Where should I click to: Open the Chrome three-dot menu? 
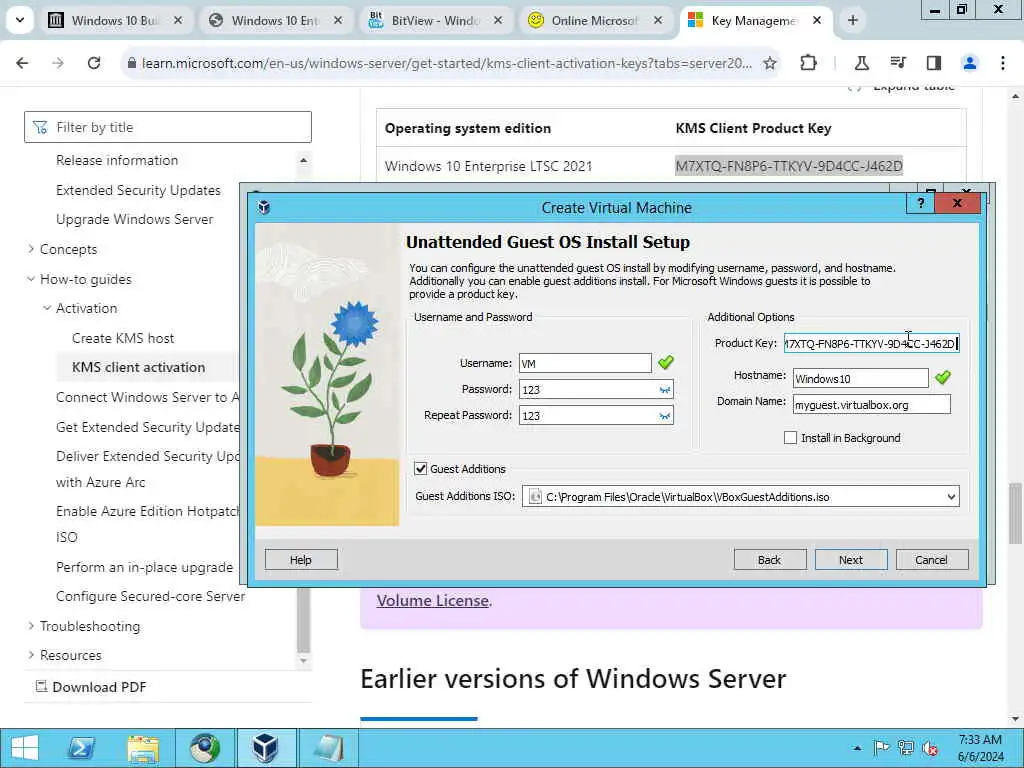pyautogui.click(x=1002, y=63)
